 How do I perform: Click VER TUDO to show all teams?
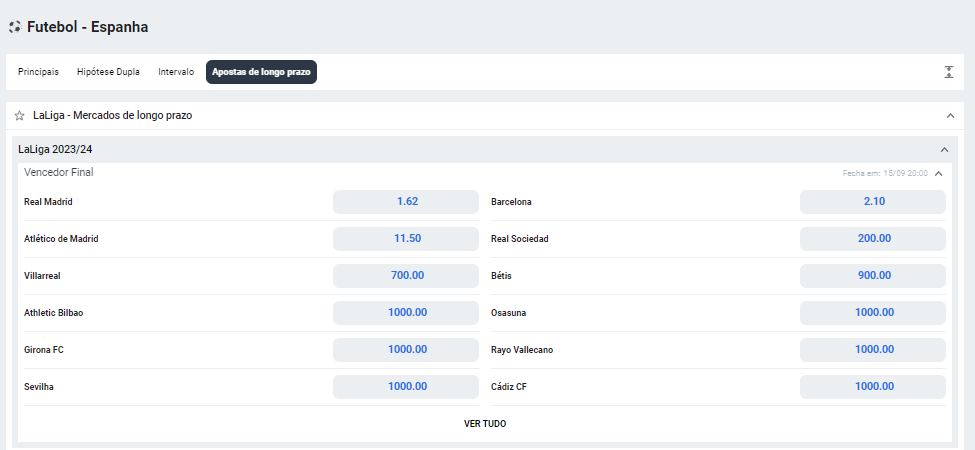click(485, 424)
